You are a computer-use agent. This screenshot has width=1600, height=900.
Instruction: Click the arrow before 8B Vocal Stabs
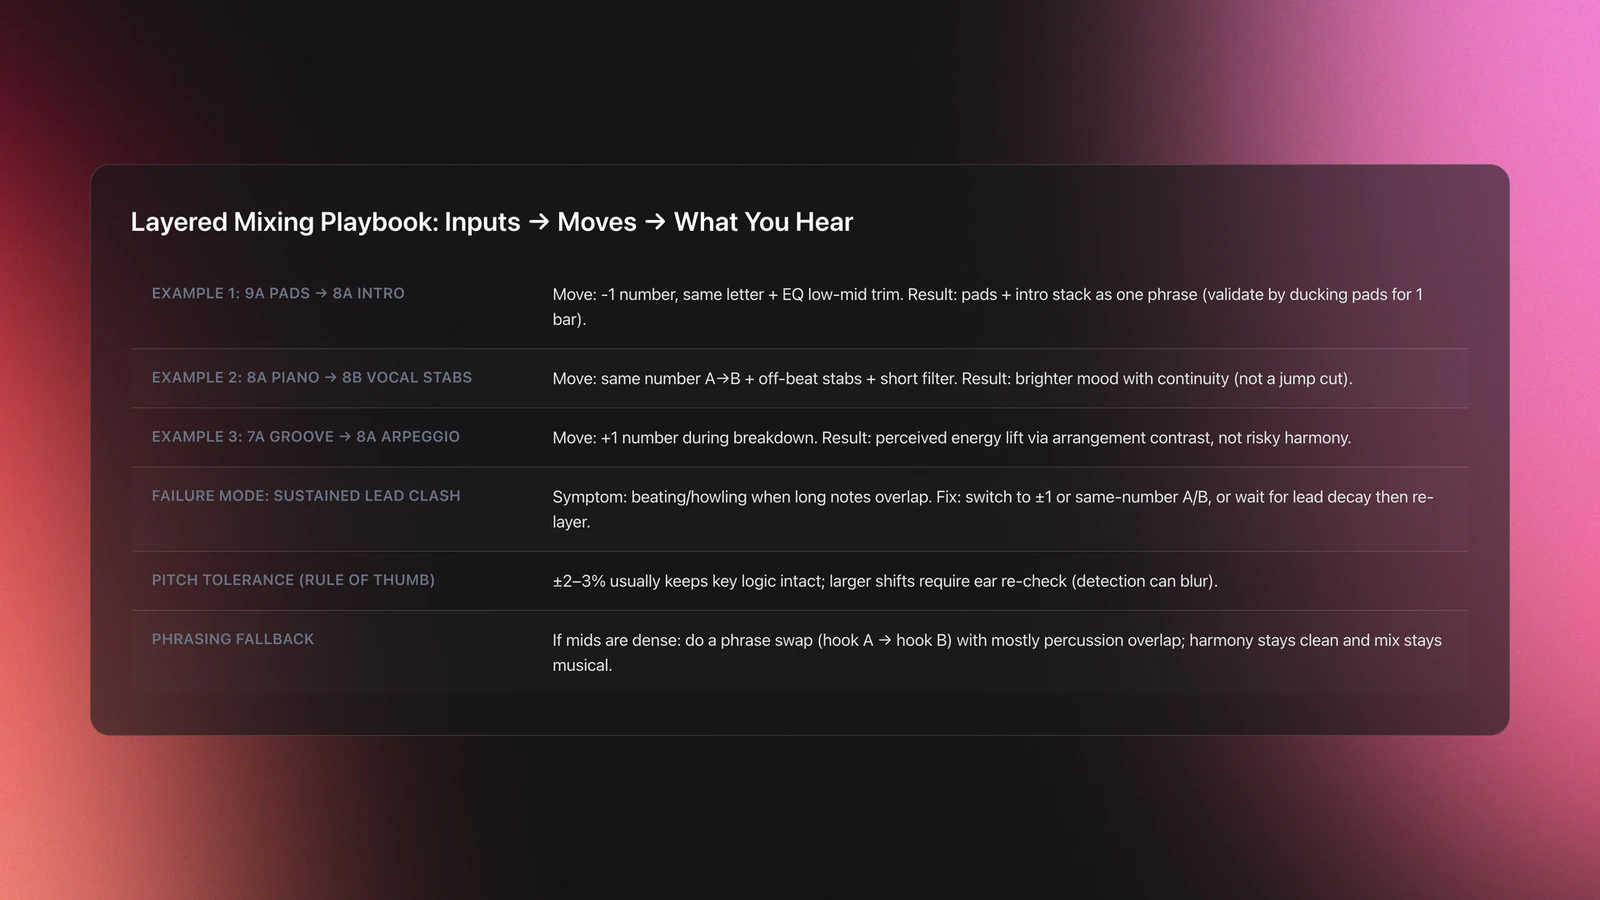pyautogui.click(x=331, y=377)
